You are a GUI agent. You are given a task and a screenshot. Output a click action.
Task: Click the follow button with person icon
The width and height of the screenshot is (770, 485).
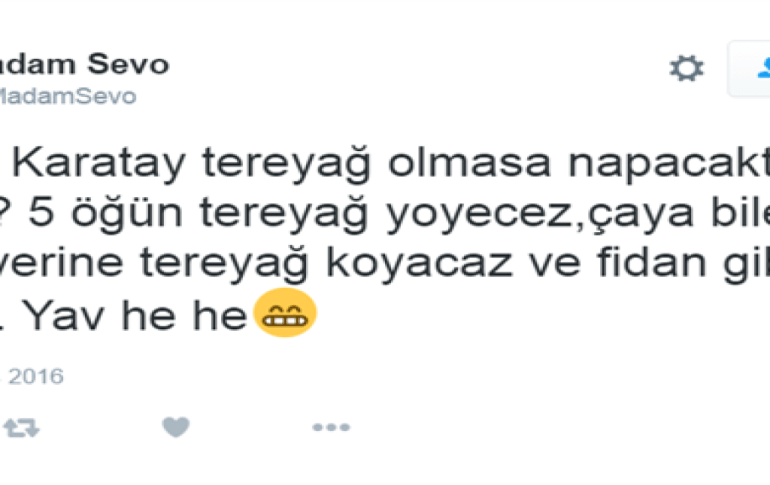(x=749, y=69)
